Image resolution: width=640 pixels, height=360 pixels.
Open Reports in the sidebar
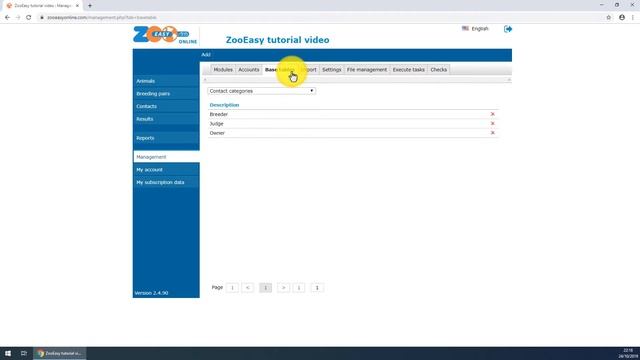pos(166,138)
